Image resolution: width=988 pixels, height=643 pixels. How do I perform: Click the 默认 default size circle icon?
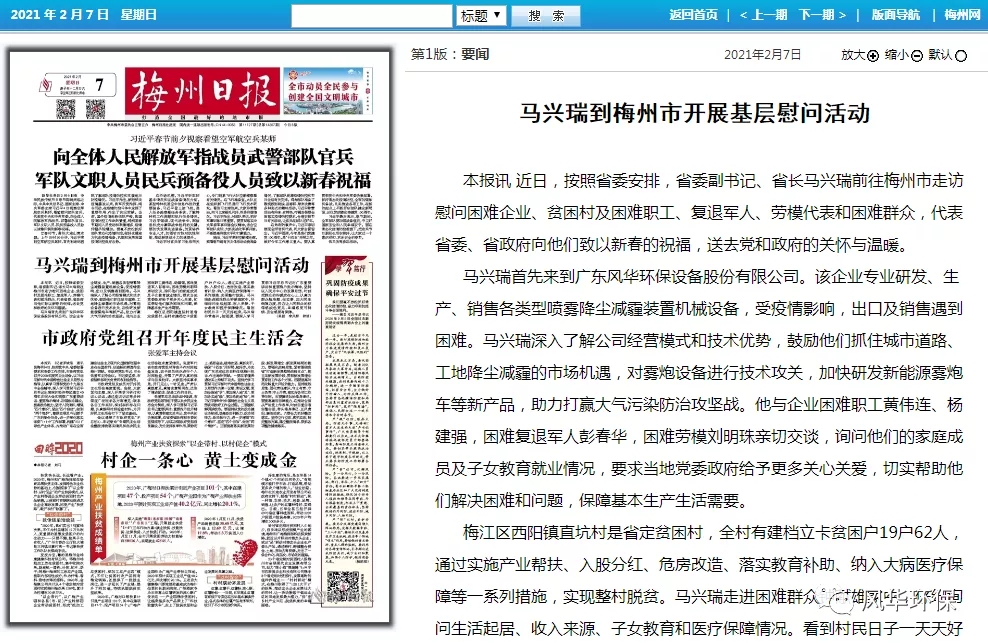(x=961, y=56)
